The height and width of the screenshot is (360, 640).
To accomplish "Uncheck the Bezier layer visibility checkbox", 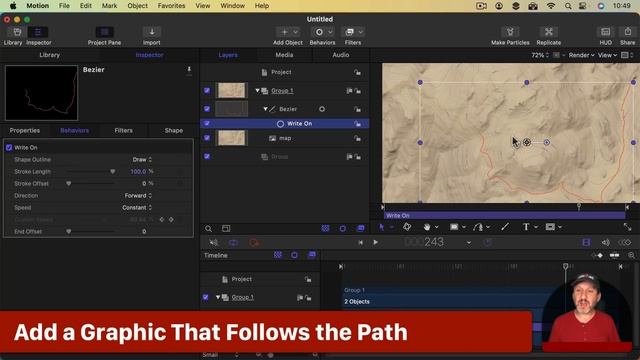I will click(207, 109).
